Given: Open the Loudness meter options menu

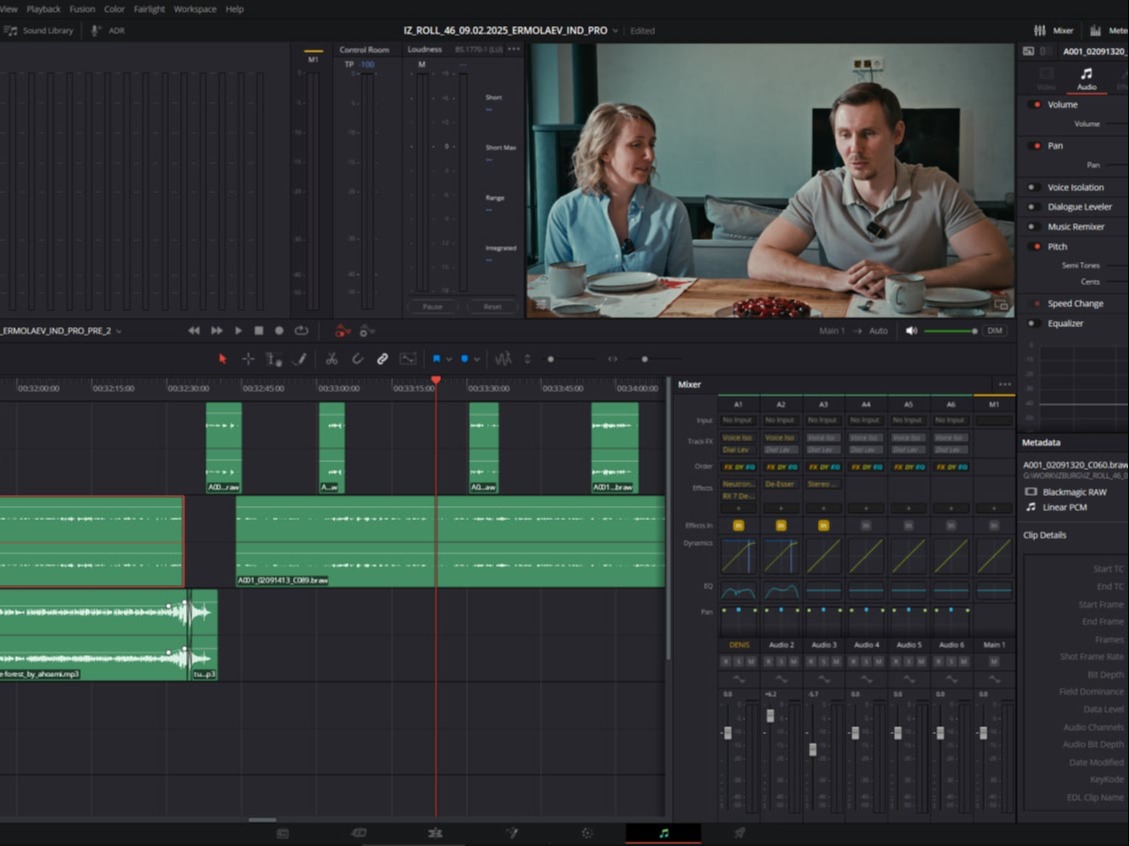Looking at the screenshot, I should pyautogui.click(x=513, y=50).
